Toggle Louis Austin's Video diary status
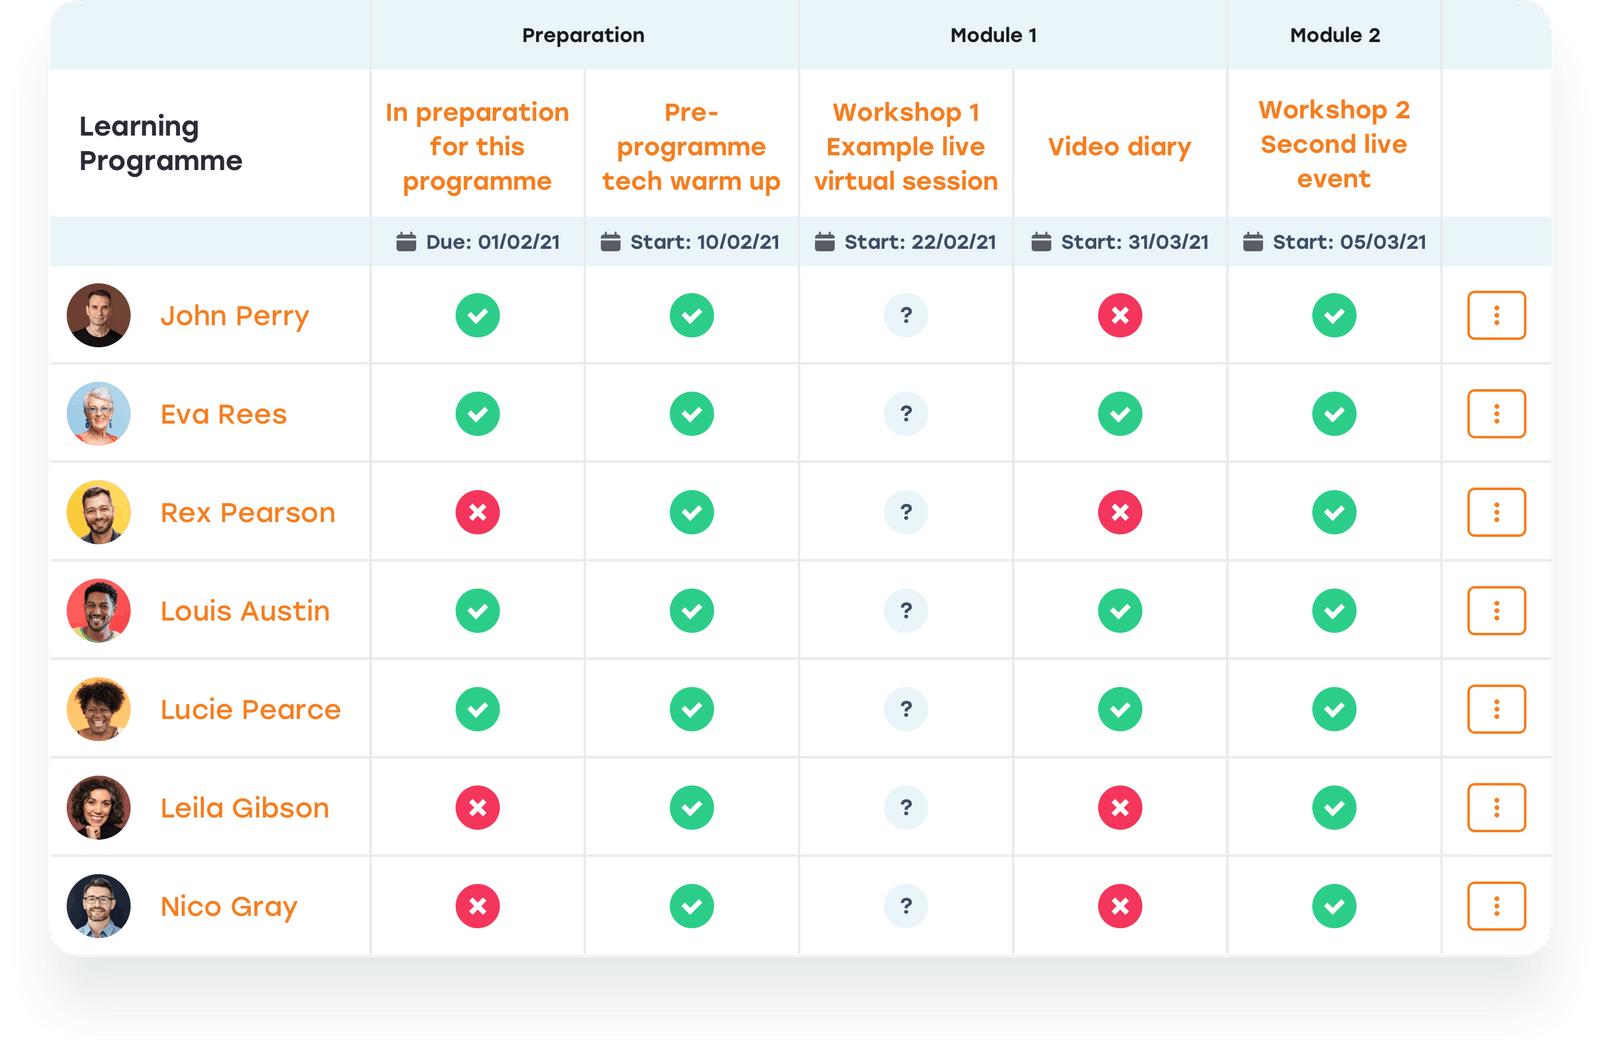1600x1054 pixels. 1119,610
